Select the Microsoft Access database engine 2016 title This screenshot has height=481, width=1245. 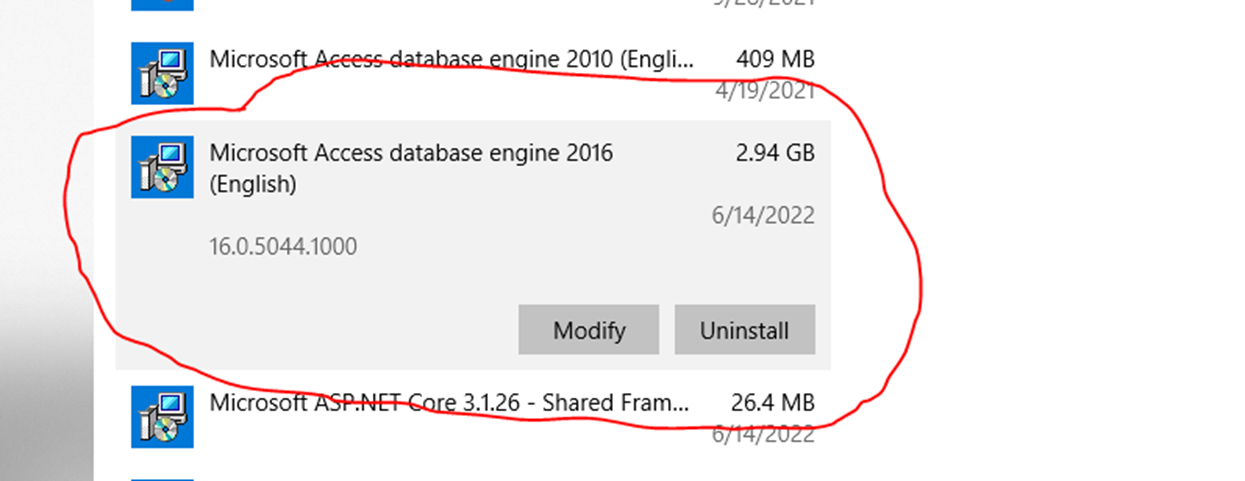[x=410, y=153]
